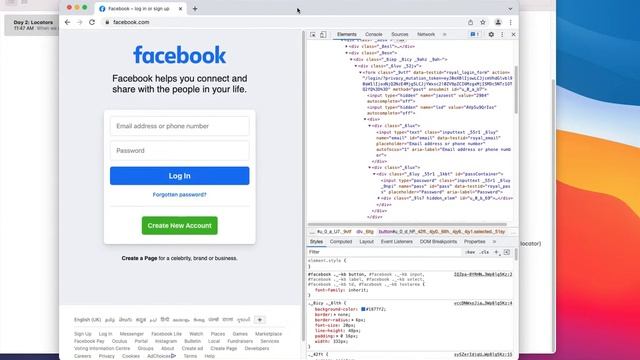This screenshot has height=360, width=640.
Task: Reload the Facebook page
Action: [92, 22]
